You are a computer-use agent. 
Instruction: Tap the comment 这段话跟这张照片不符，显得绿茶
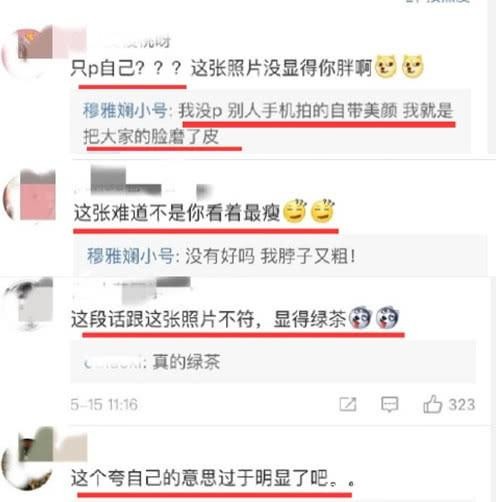[x=235, y=318]
